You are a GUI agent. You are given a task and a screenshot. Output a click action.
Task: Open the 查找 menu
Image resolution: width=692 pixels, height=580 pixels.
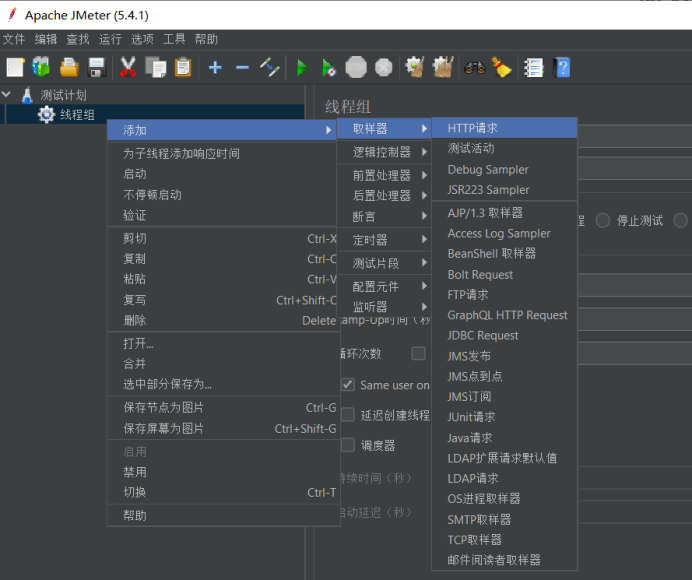point(78,39)
